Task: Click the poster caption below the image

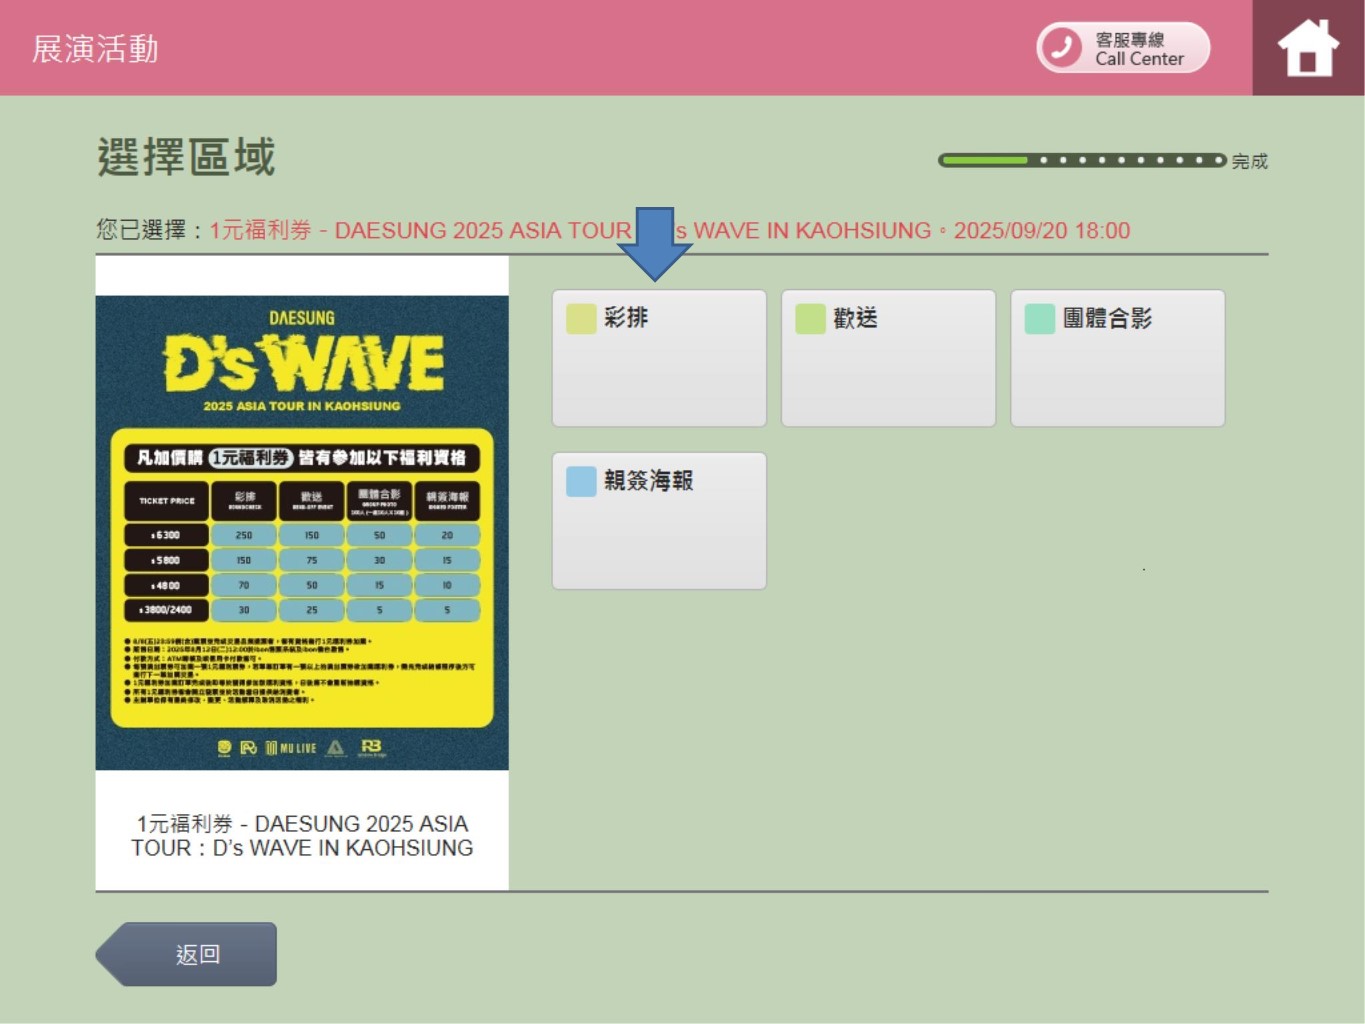Action: click(x=302, y=835)
